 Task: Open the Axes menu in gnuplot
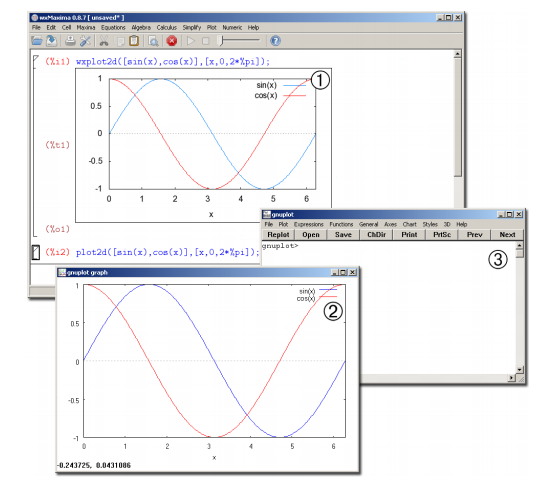[x=390, y=224]
